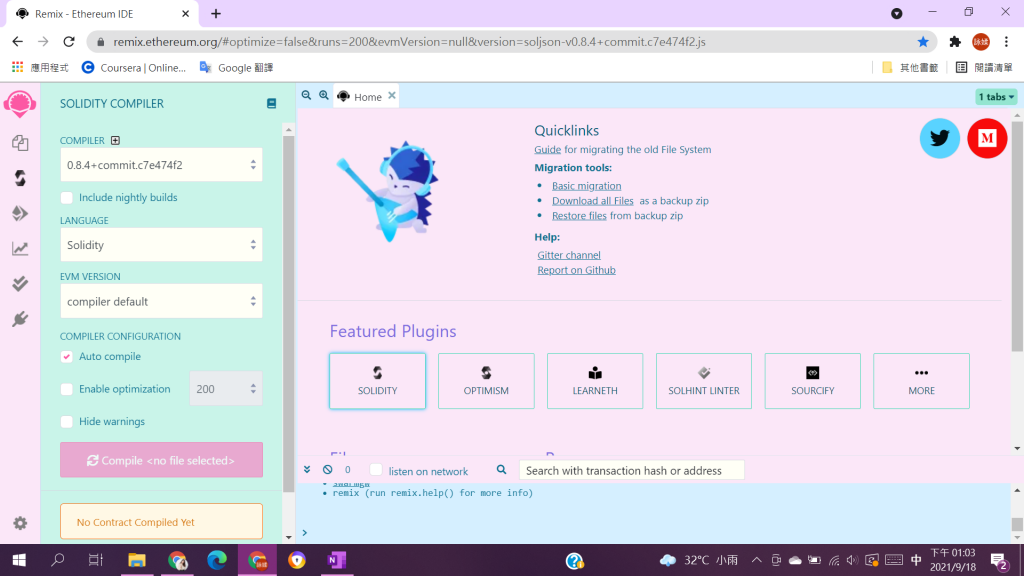Open the Remix Medium icon
The image size is (1024, 576).
(x=987, y=138)
